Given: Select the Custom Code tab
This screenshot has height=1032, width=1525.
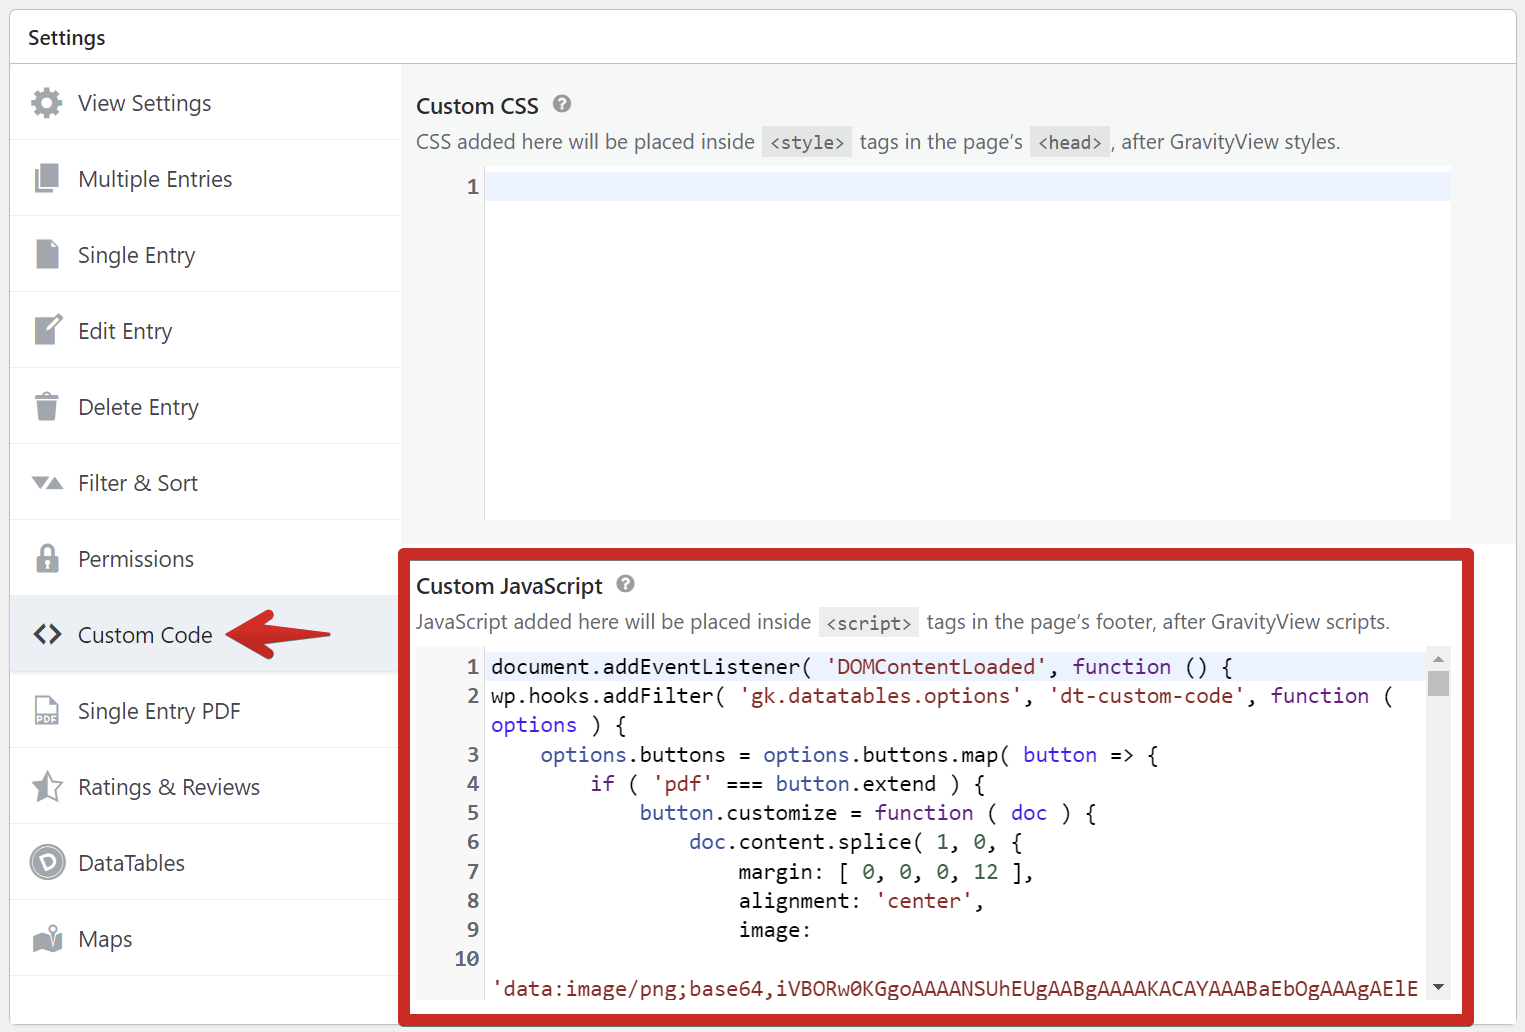Looking at the screenshot, I should [x=145, y=635].
